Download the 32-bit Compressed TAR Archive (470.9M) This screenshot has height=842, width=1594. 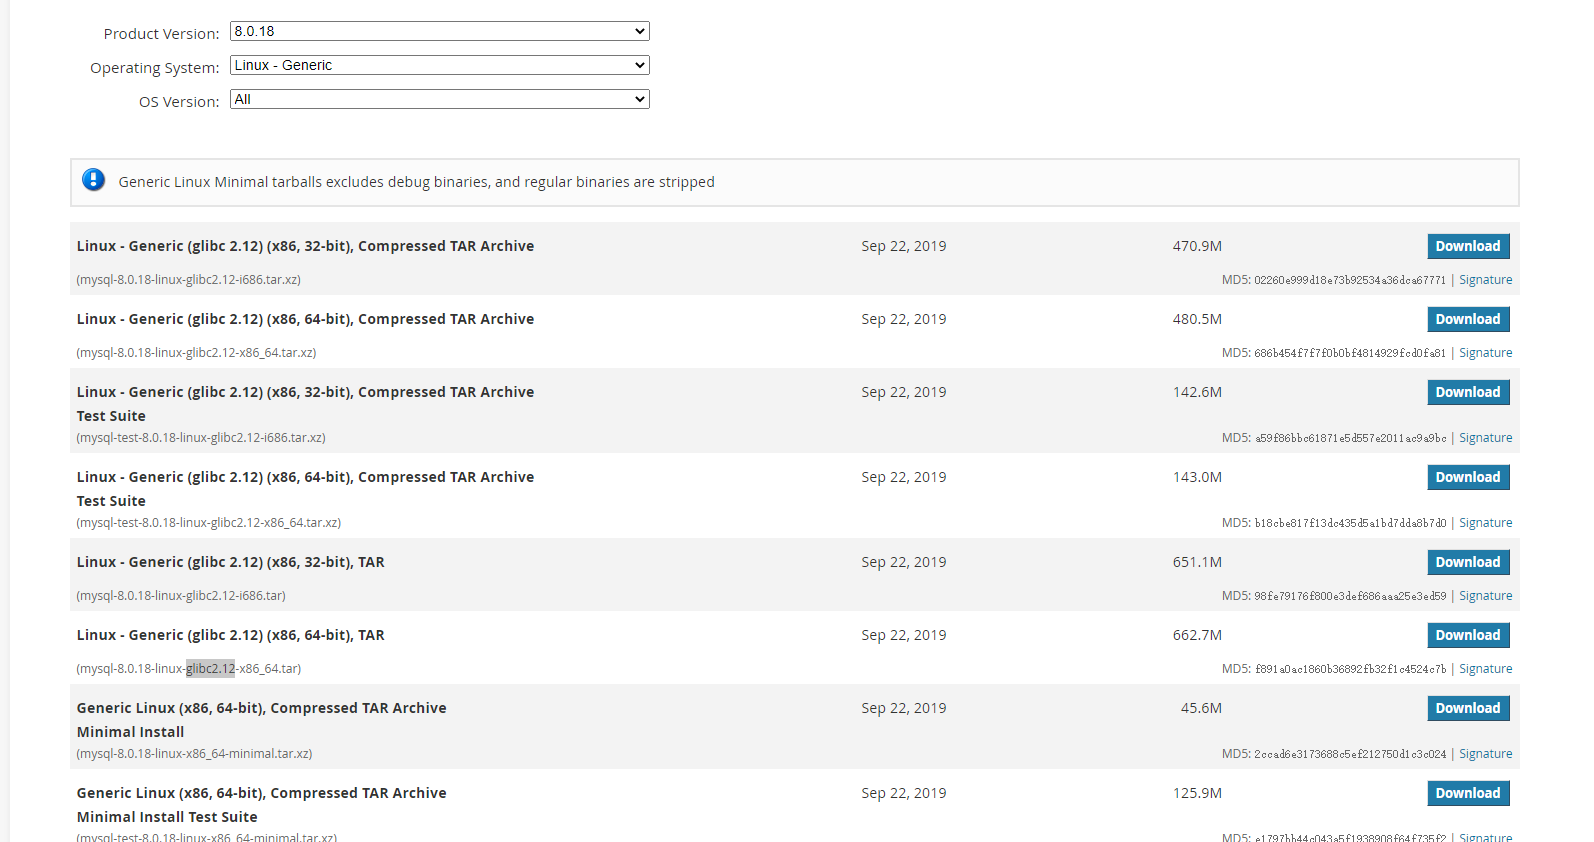[1468, 246]
